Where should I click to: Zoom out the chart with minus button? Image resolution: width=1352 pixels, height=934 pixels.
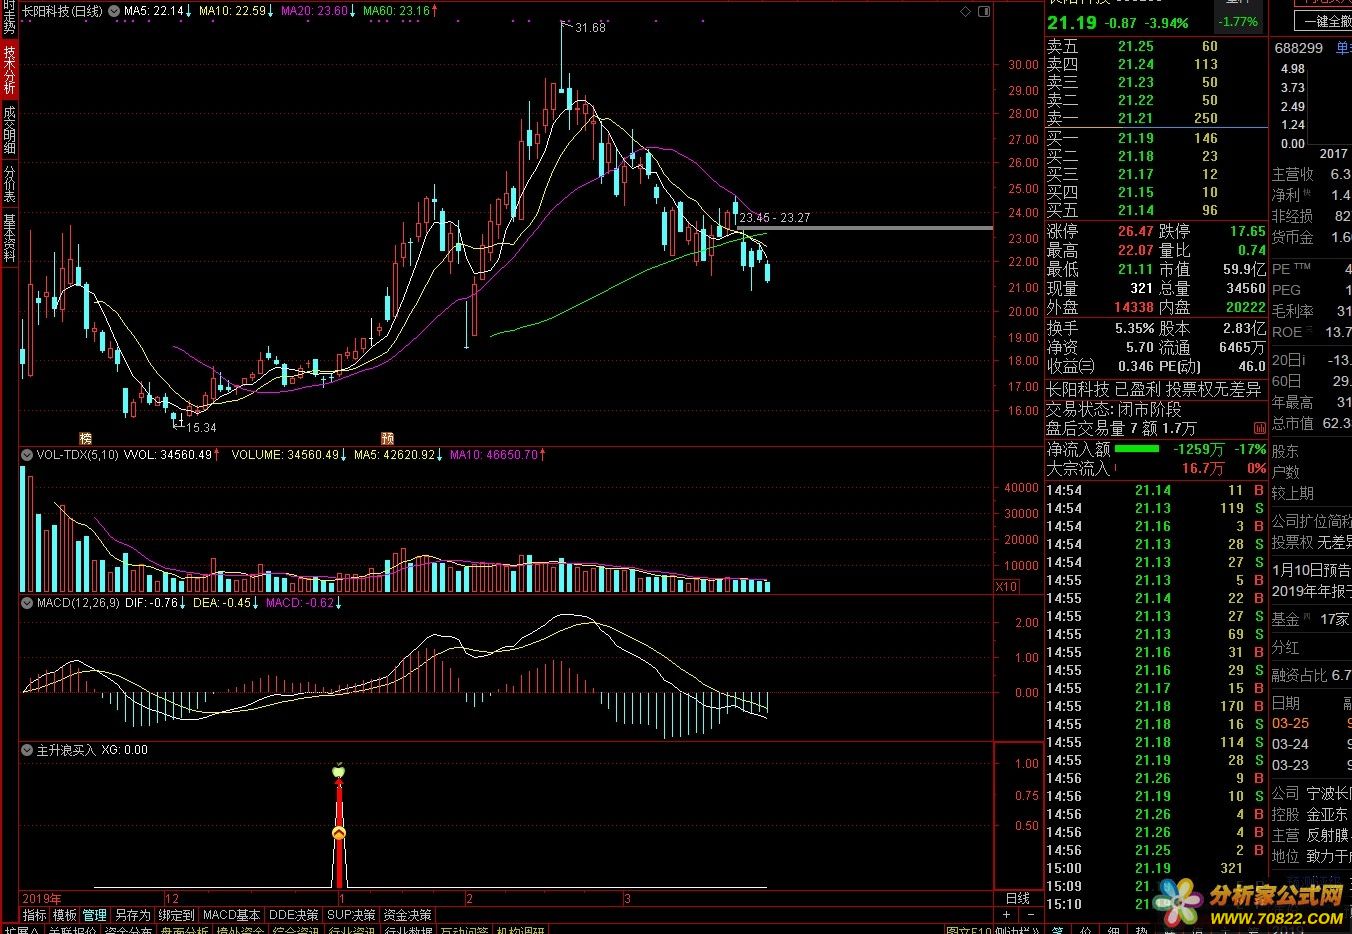click(x=1029, y=915)
